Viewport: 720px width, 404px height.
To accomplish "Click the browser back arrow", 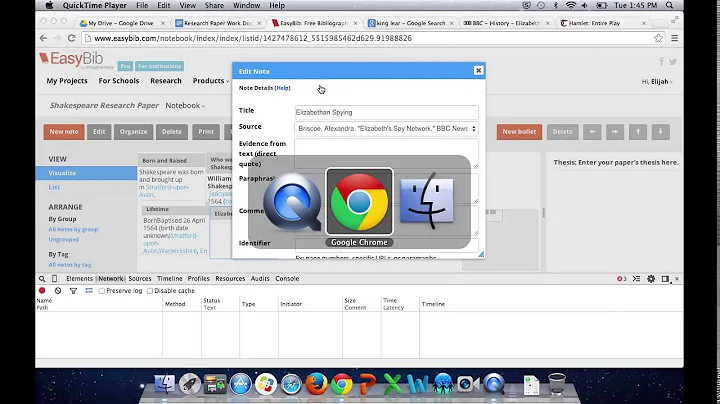I will pos(44,38).
